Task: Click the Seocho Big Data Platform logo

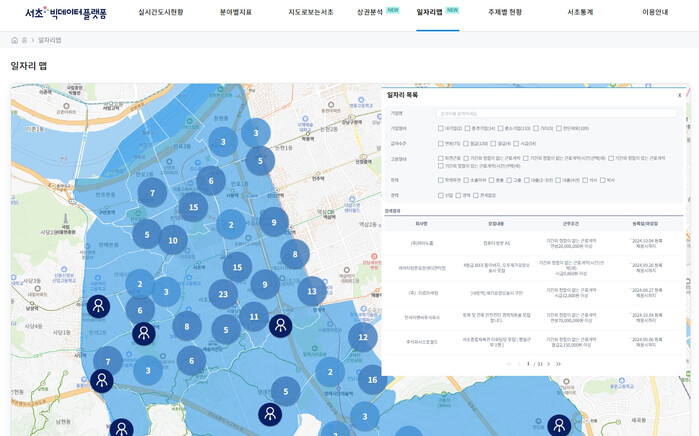Action: [65, 13]
